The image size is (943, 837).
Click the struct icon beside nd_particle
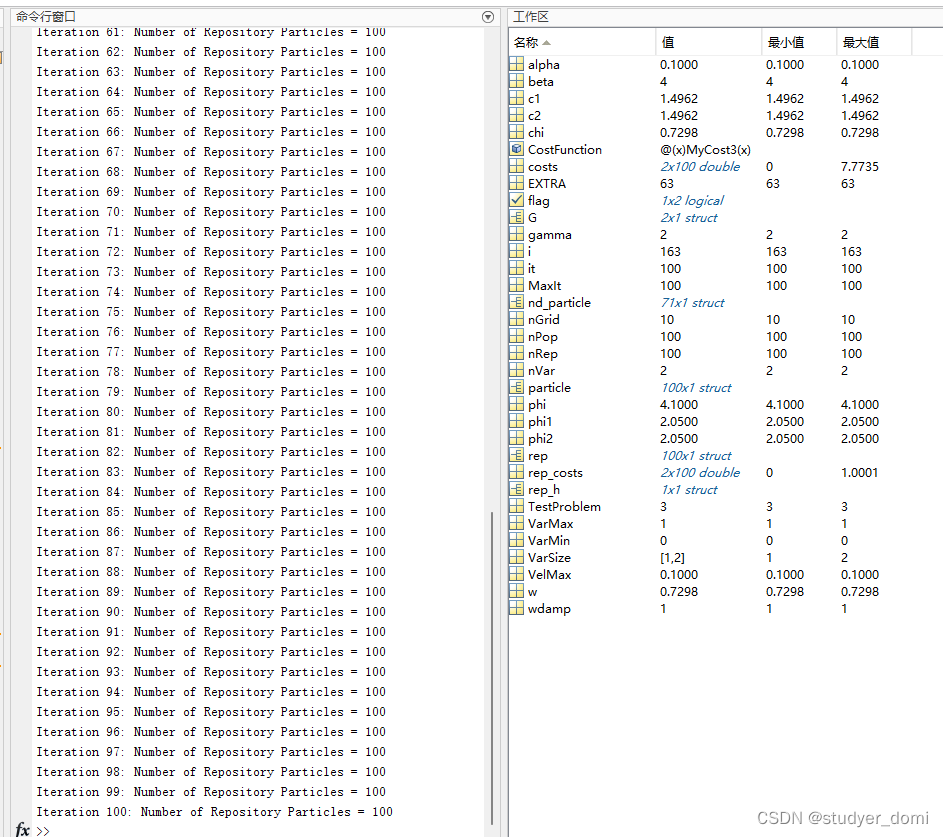[x=516, y=302]
